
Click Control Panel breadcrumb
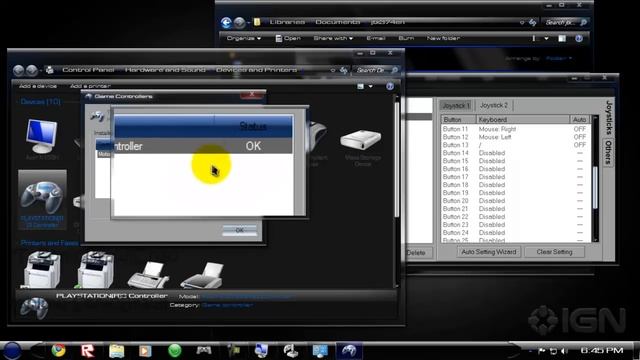[88, 70]
